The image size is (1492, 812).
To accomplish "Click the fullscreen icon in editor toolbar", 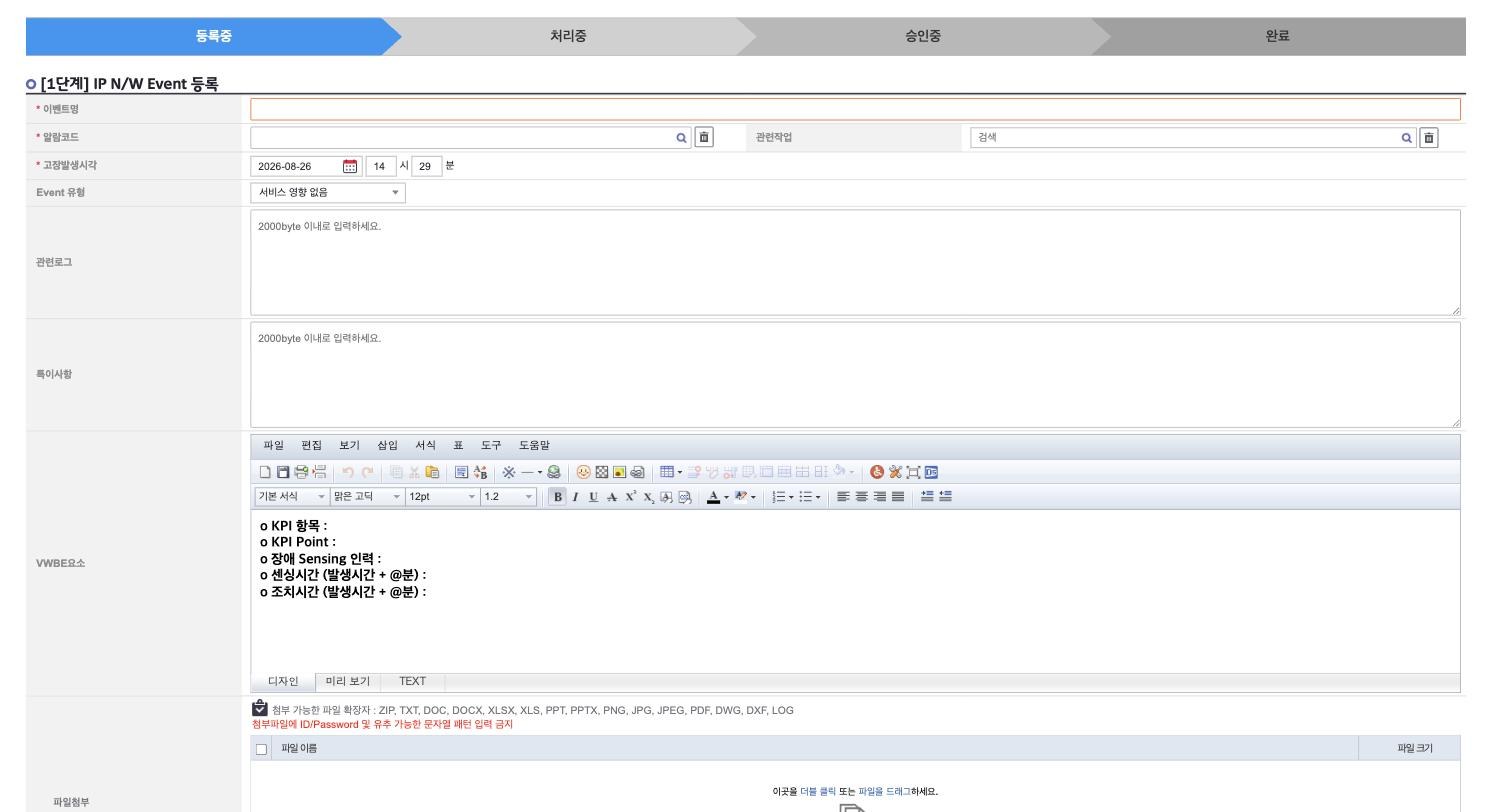I will (913, 472).
